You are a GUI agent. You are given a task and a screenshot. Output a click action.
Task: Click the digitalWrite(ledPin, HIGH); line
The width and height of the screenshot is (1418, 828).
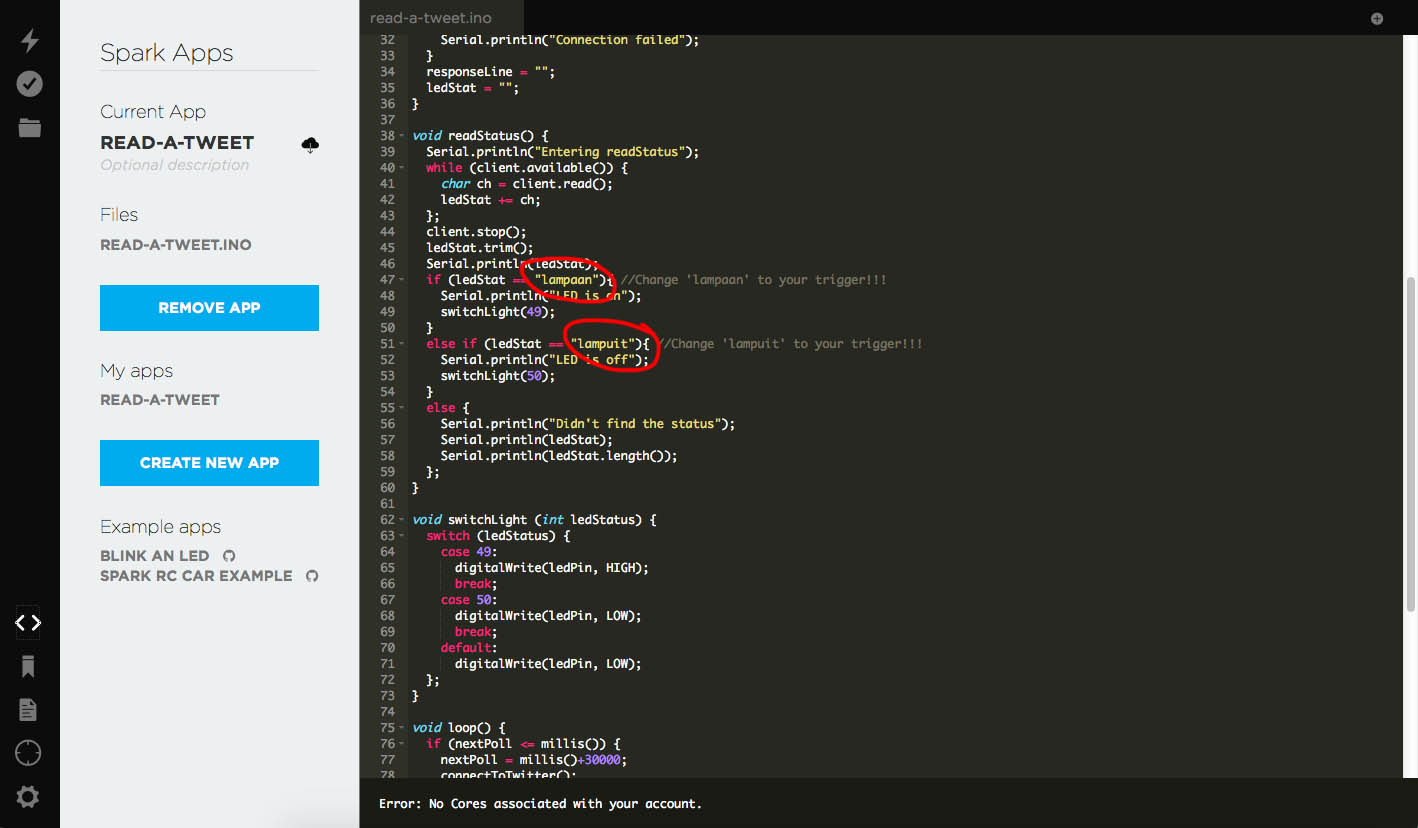click(x=552, y=567)
